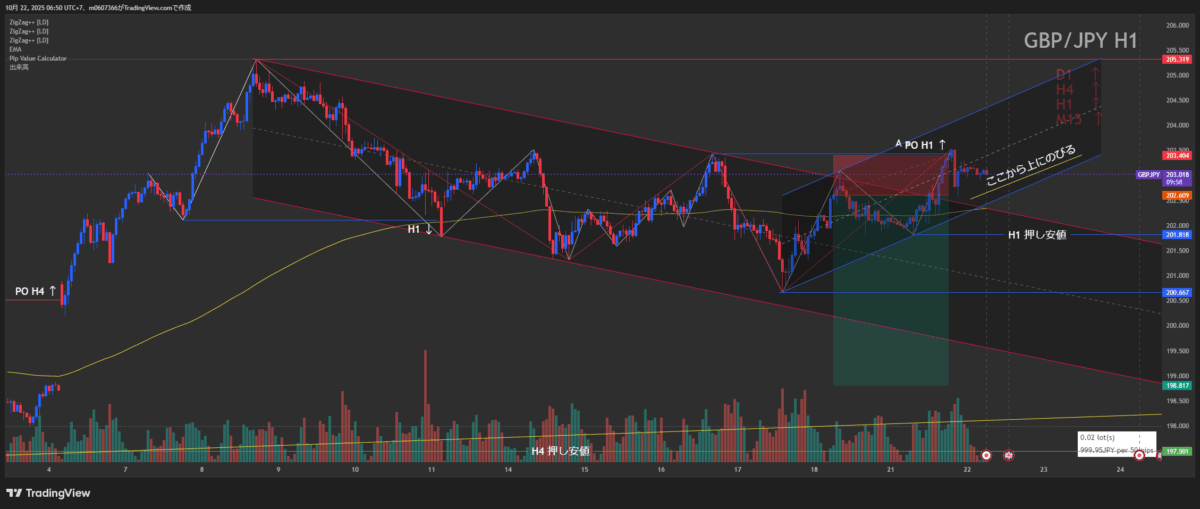Click the red 205.319 price label
Viewport: 1200px width, 509px height.
click(1176, 60)
